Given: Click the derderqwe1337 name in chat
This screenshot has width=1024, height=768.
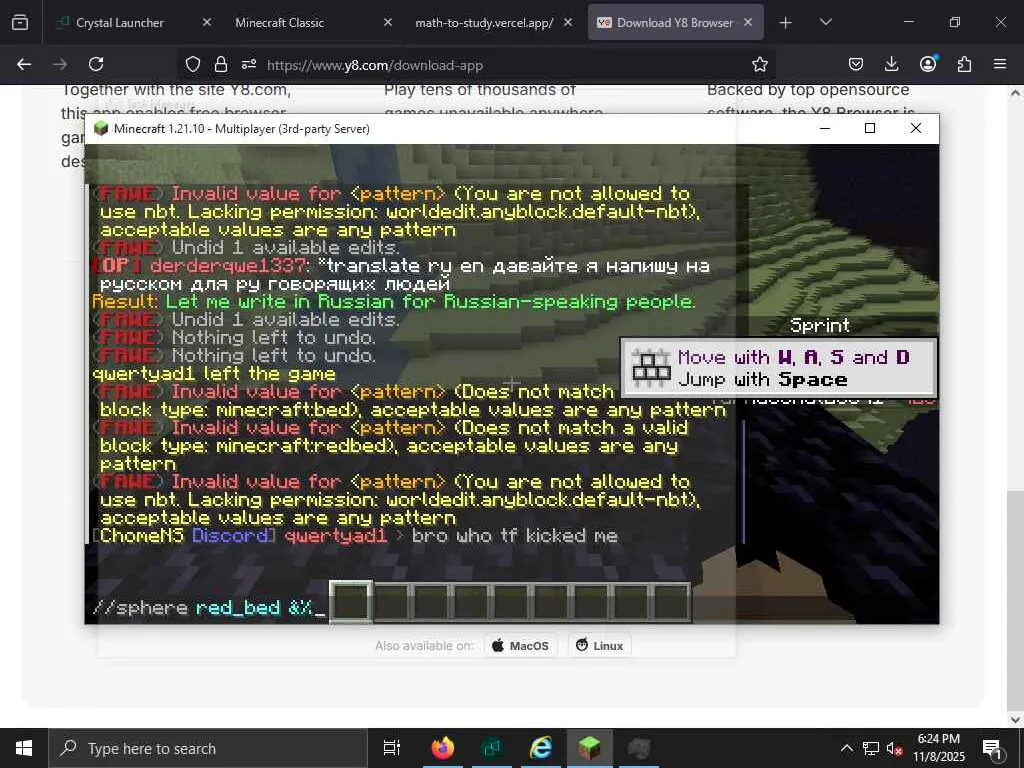Looking at the screenshot, I should click(x=228, y=266).
